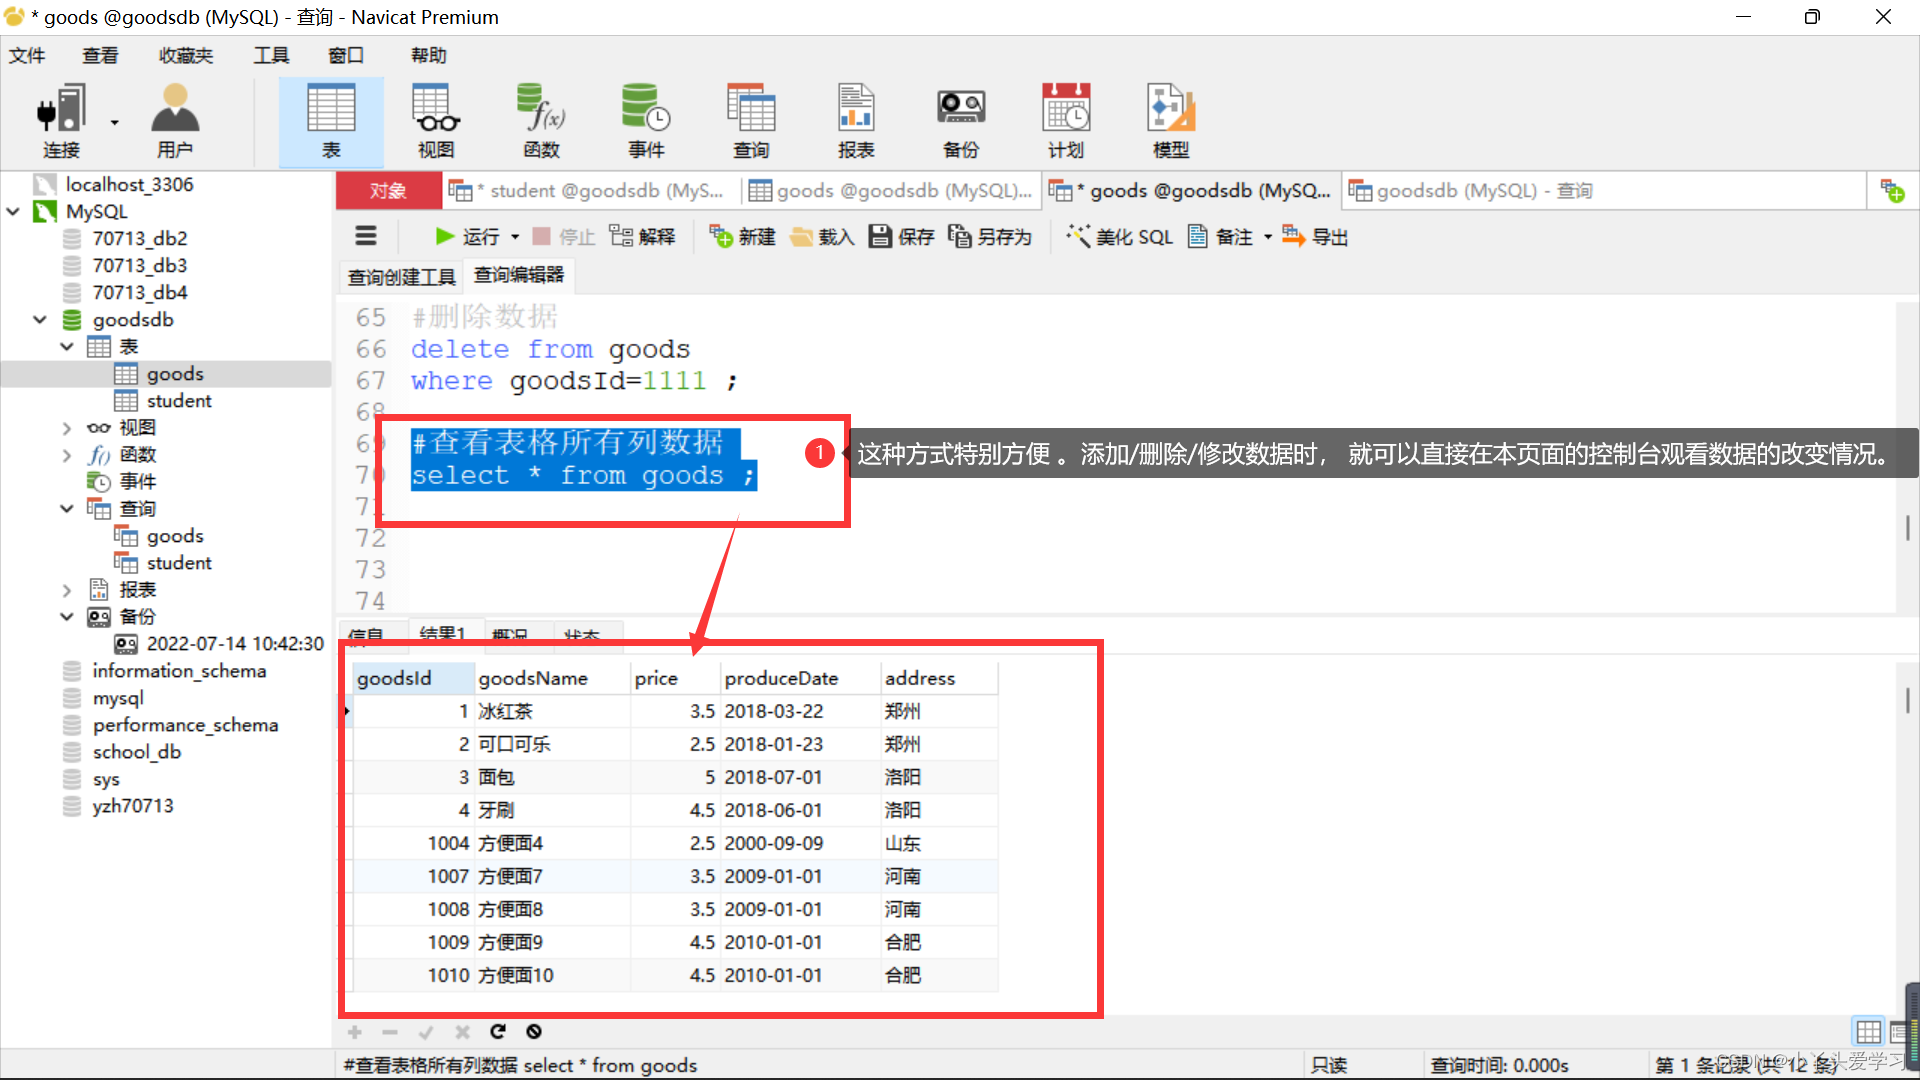Switch to 结果1 result tab
This screenshot has height=1080, width=1920.
[x=443, y=634]
